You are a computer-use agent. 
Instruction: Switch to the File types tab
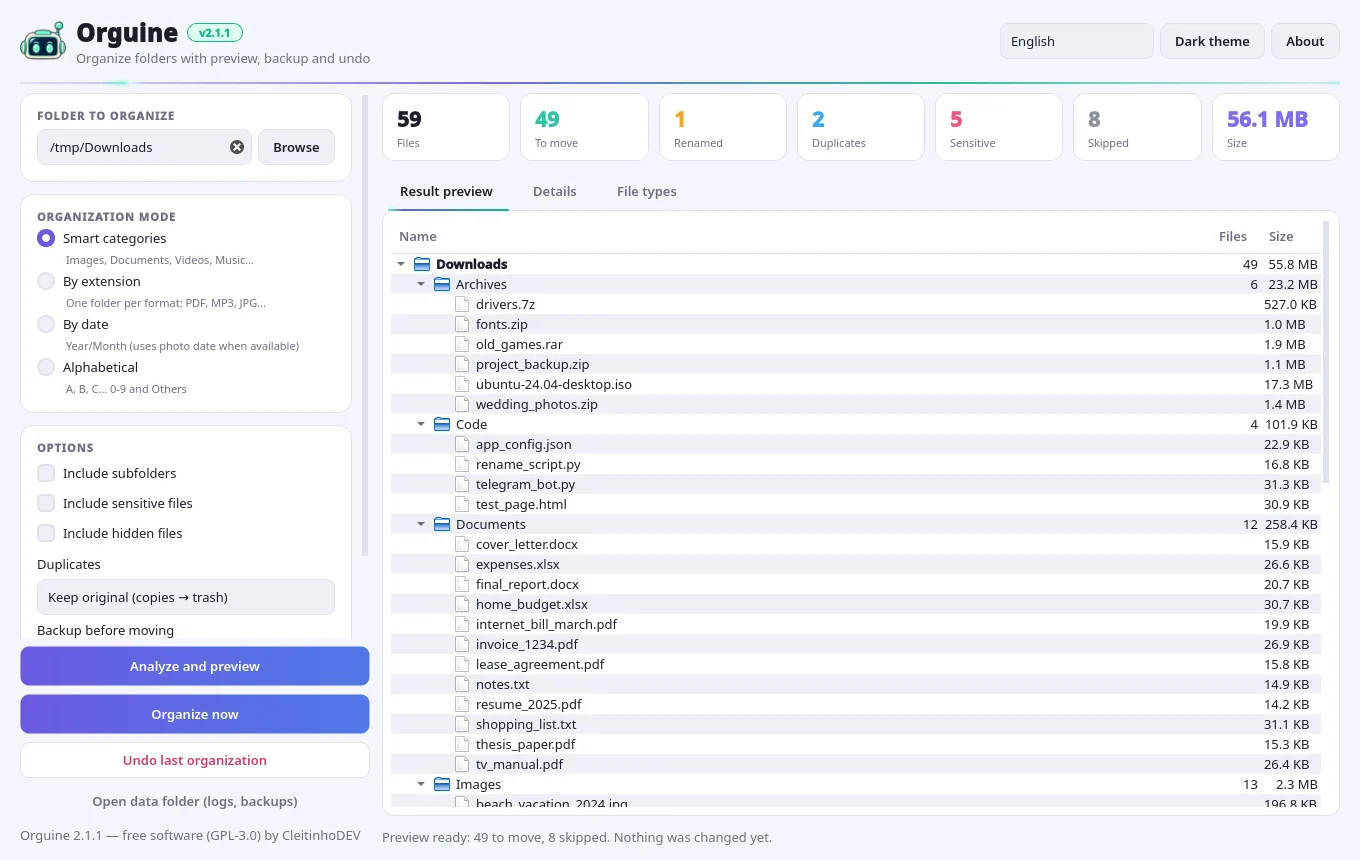(646, 191)
